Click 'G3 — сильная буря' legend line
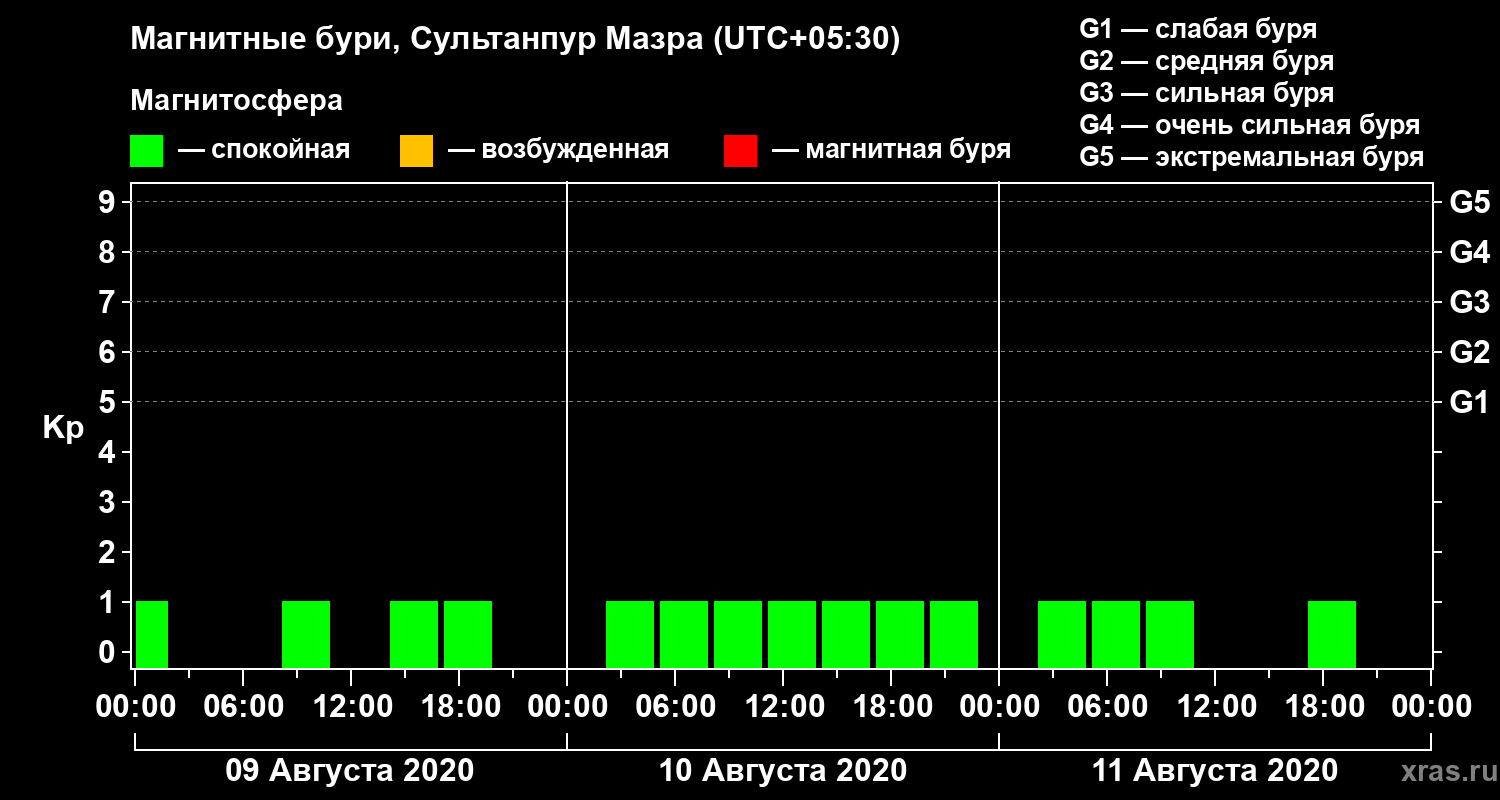The width and height of the screenshot is (1500, 800). click(x=1206, y=93)
